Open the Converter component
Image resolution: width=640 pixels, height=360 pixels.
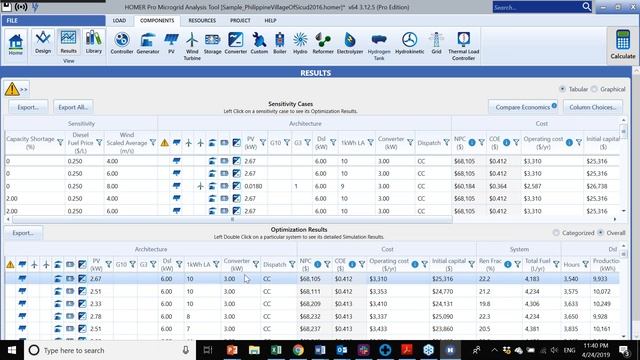tap(236, 43)
